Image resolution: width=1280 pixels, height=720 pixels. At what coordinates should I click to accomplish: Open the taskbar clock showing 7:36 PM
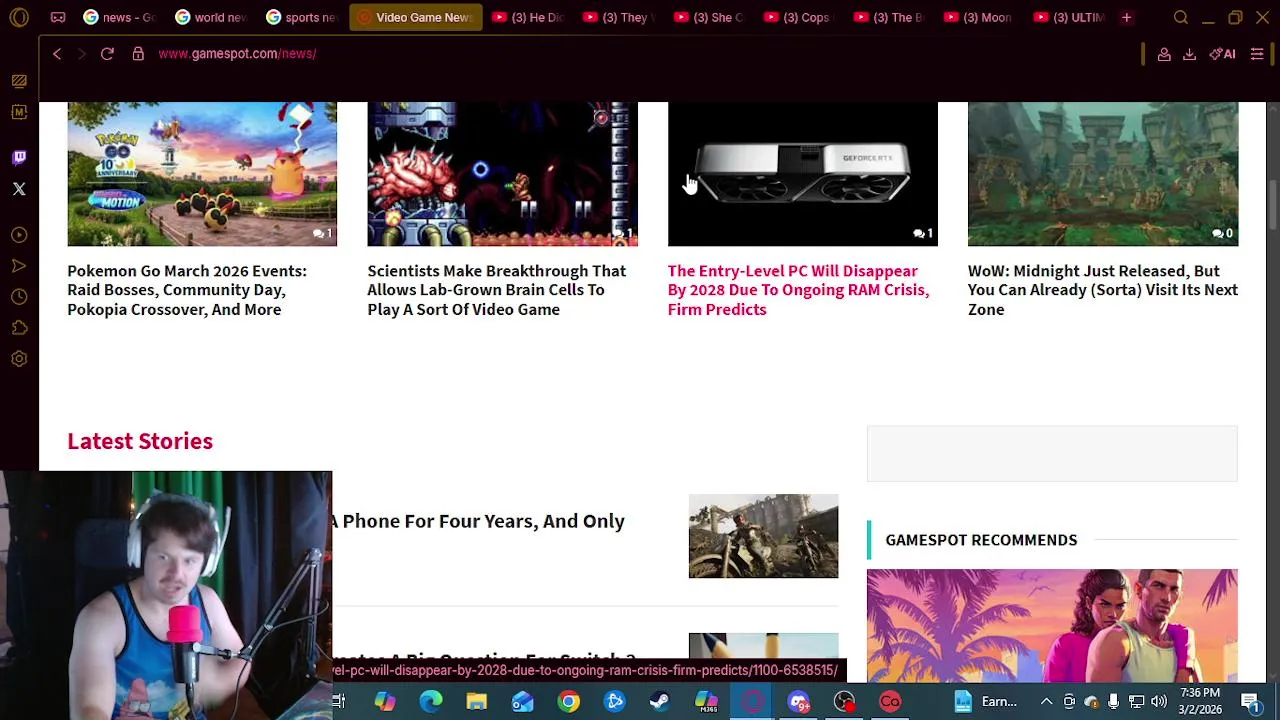point(1199,701)
